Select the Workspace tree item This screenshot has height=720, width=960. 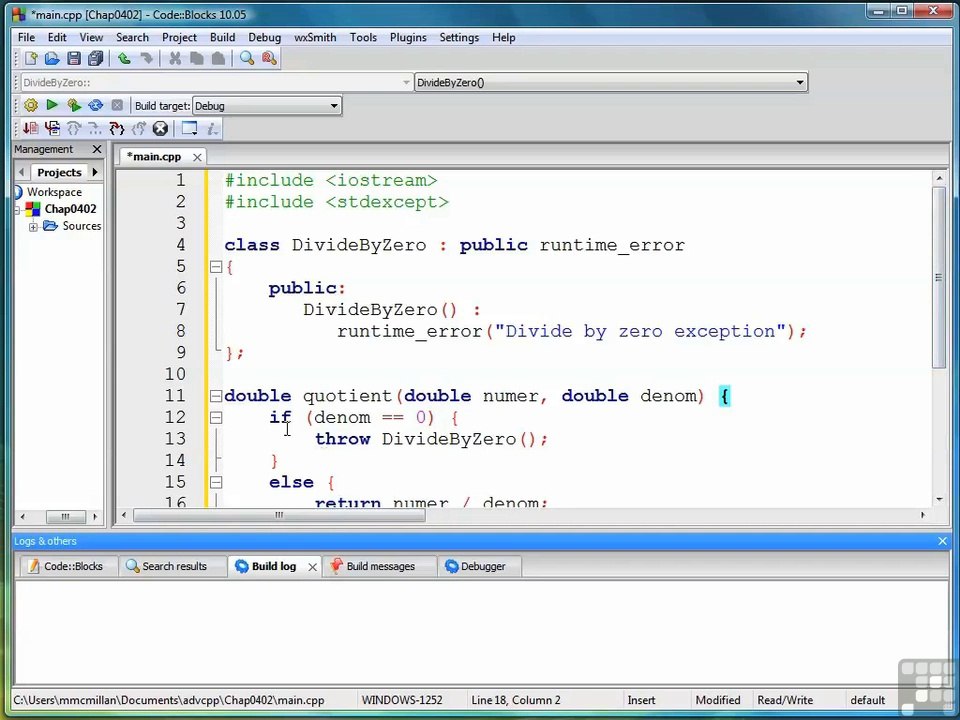pos(54,192)
